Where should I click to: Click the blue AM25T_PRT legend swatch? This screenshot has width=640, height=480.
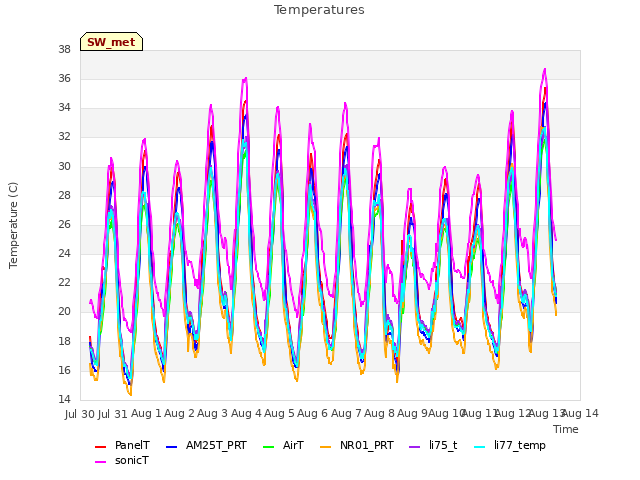point(172,447)
